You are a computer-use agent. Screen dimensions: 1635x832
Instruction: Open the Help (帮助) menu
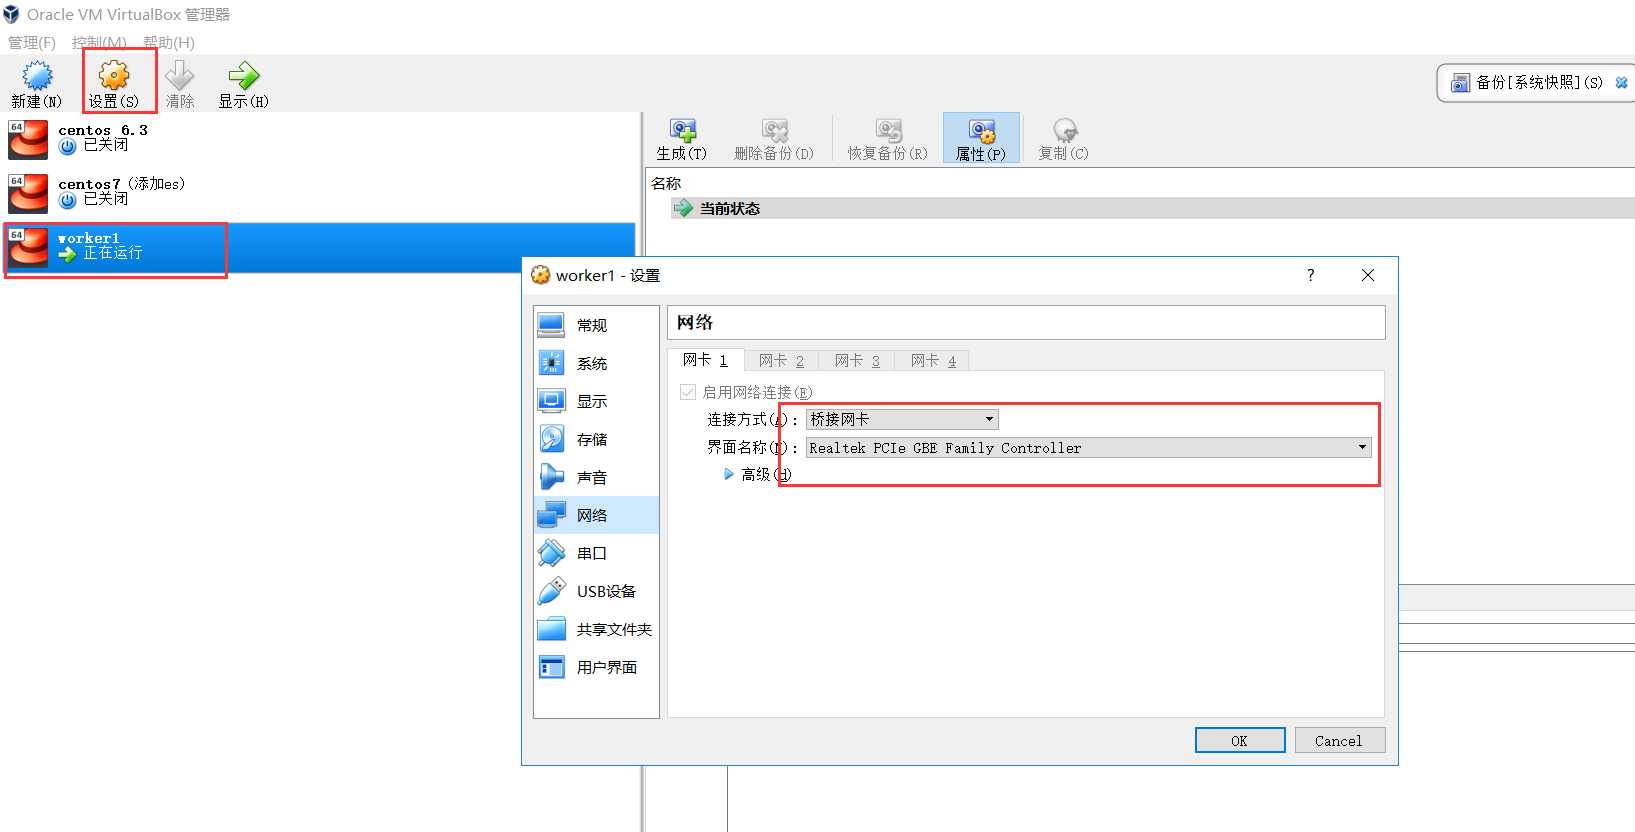[169, 42]
